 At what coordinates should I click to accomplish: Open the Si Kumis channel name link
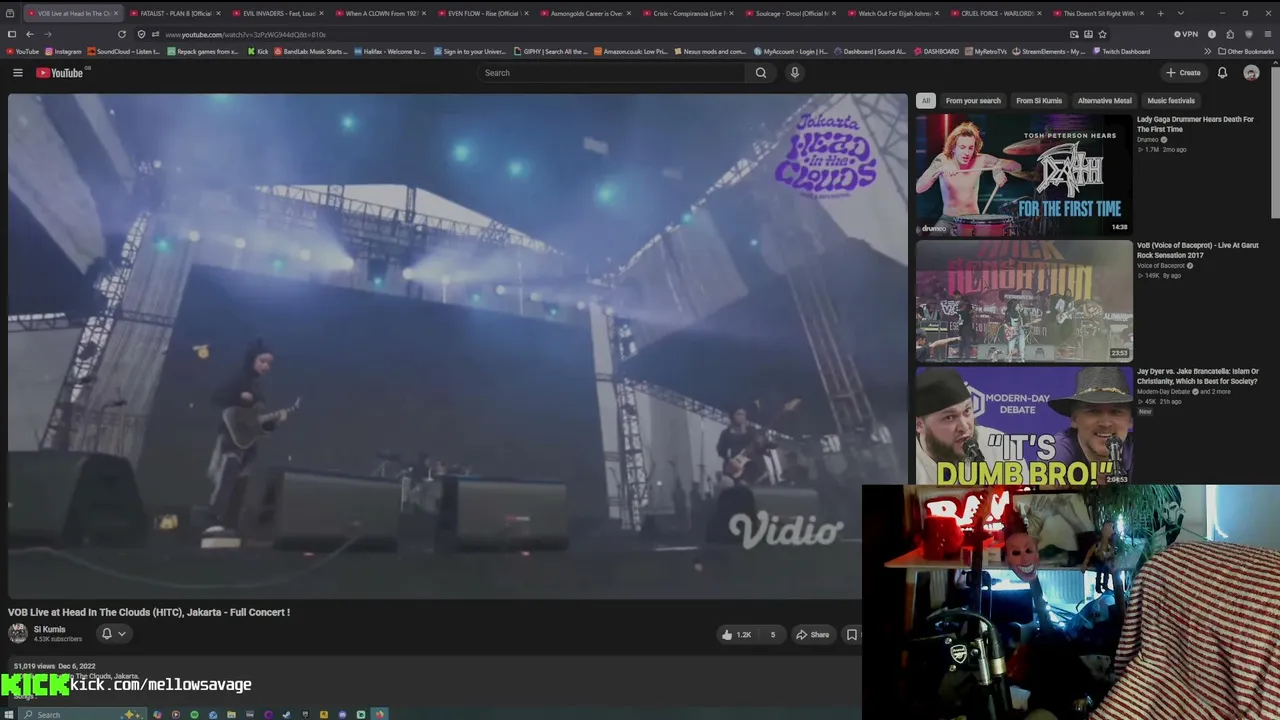click(50, 630)
